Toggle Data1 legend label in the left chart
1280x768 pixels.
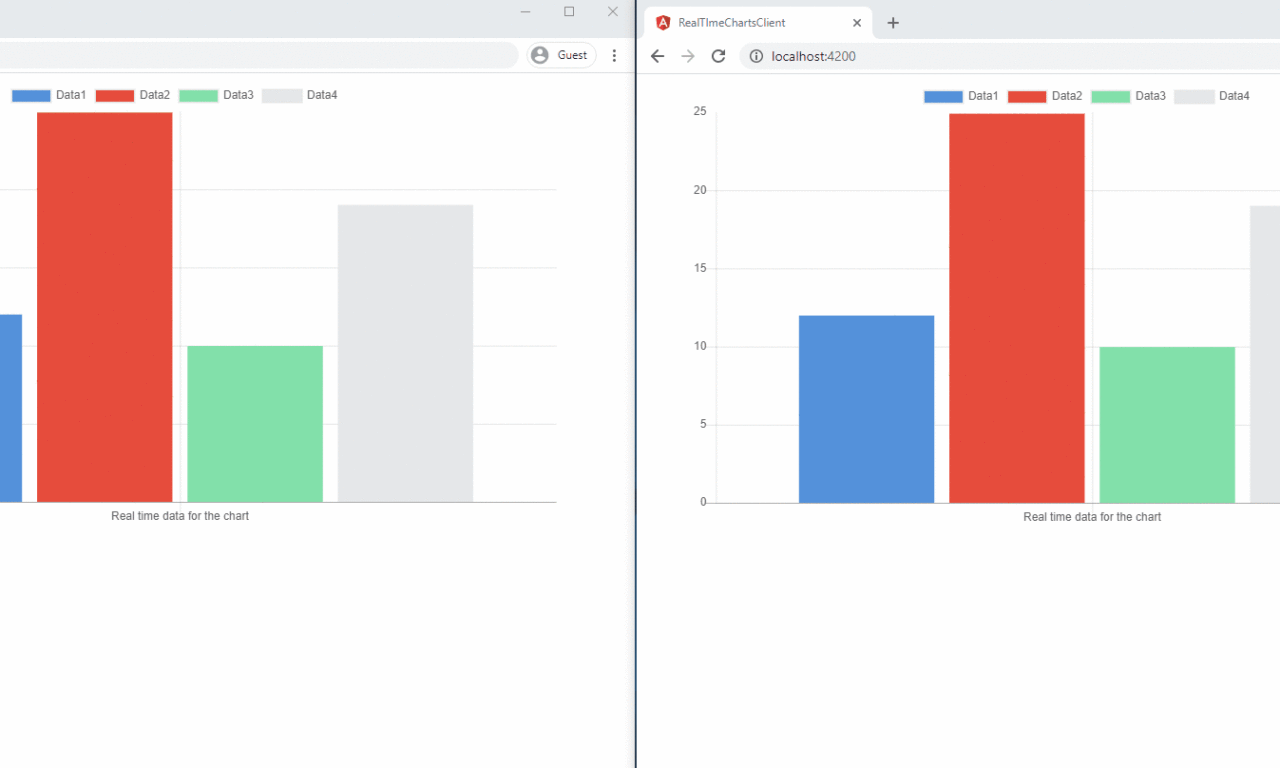(70, 95)
